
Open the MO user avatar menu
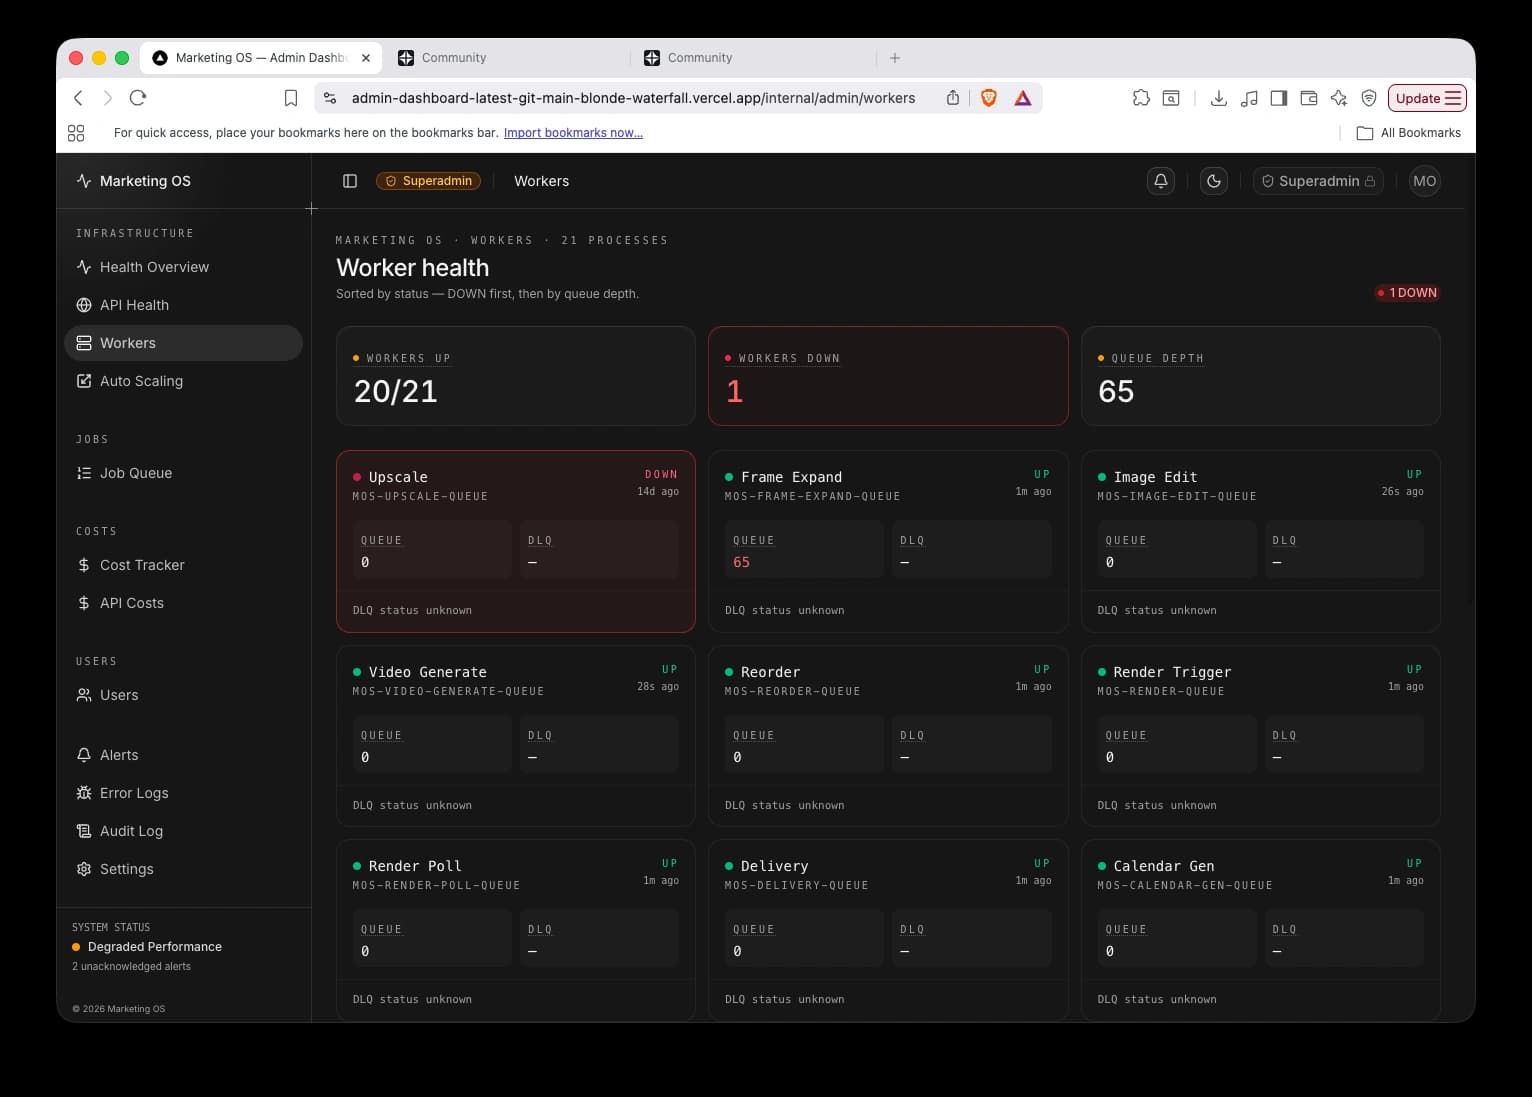[x=1424, y=181]
